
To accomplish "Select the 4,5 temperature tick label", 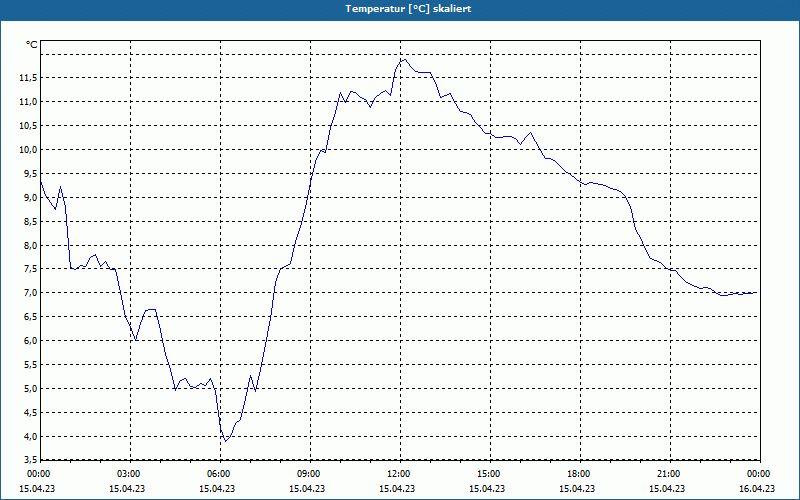I will point(31,413).
